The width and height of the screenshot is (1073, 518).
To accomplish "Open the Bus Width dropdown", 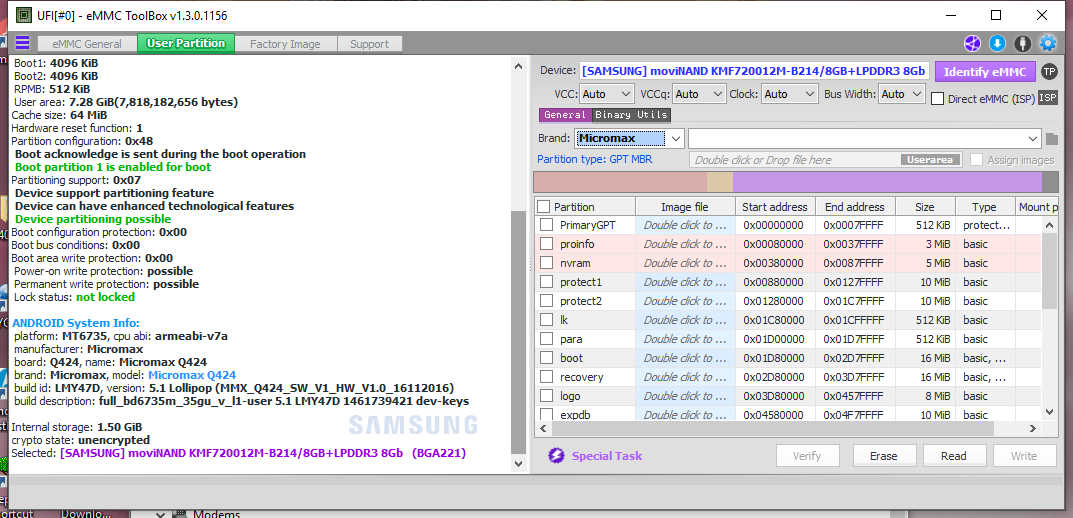I will coord(902,94).
